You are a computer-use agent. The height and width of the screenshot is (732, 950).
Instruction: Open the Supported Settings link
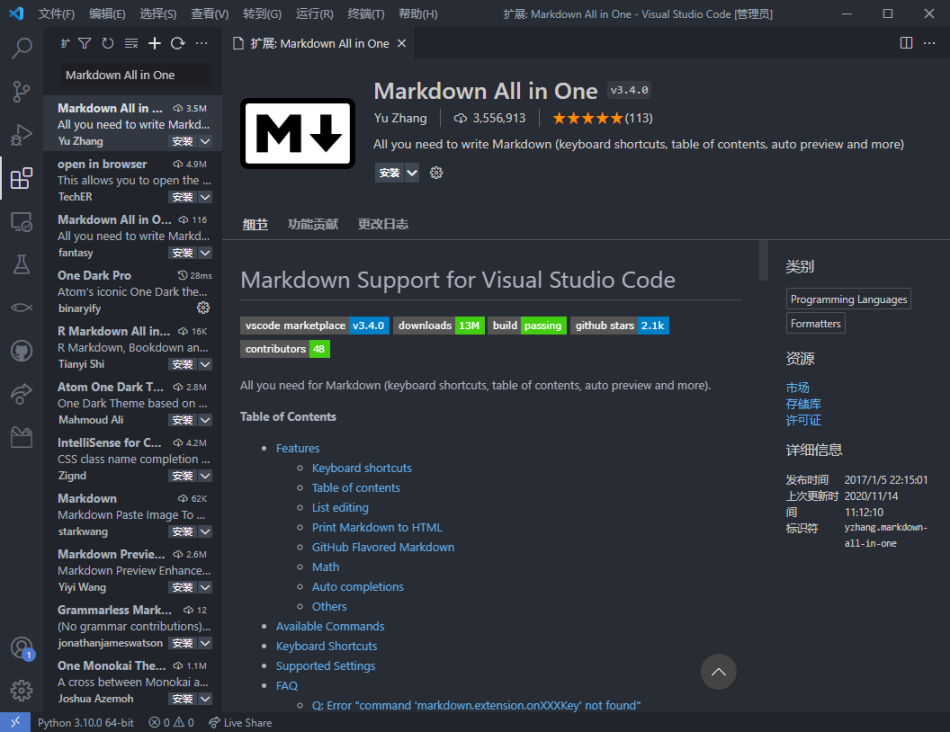325,666
